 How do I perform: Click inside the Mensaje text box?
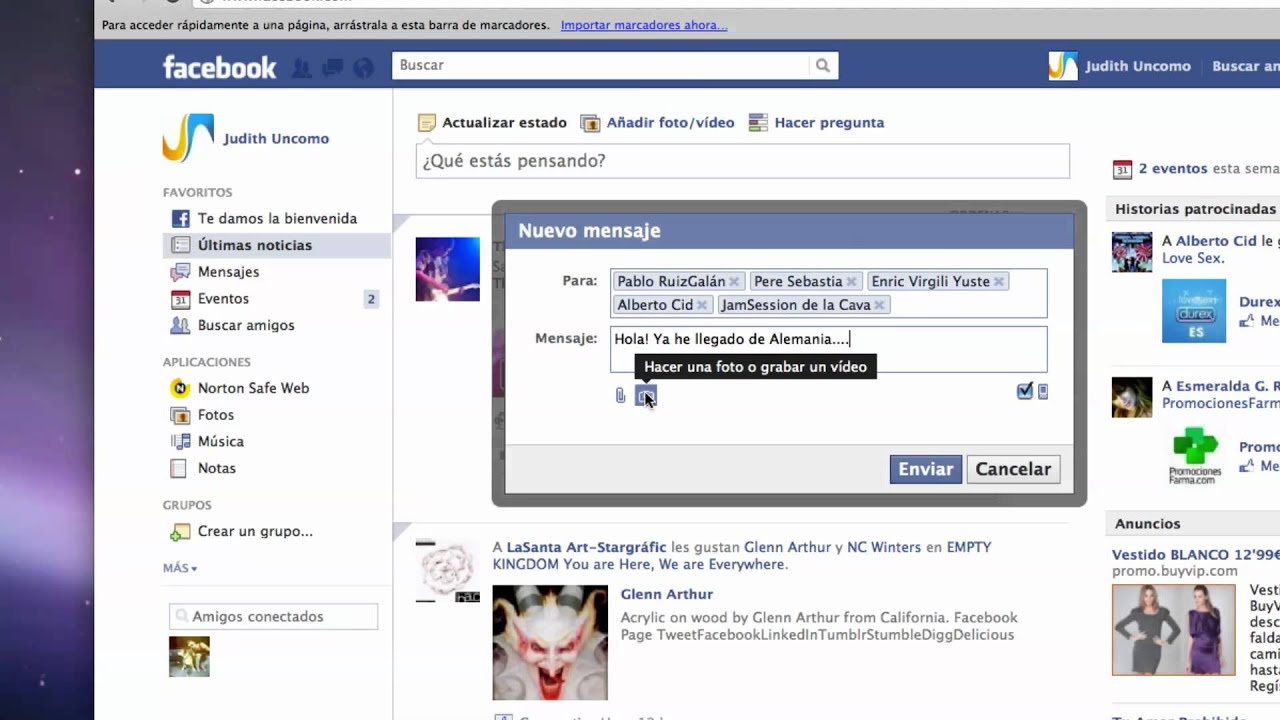(x=829, y=349)
